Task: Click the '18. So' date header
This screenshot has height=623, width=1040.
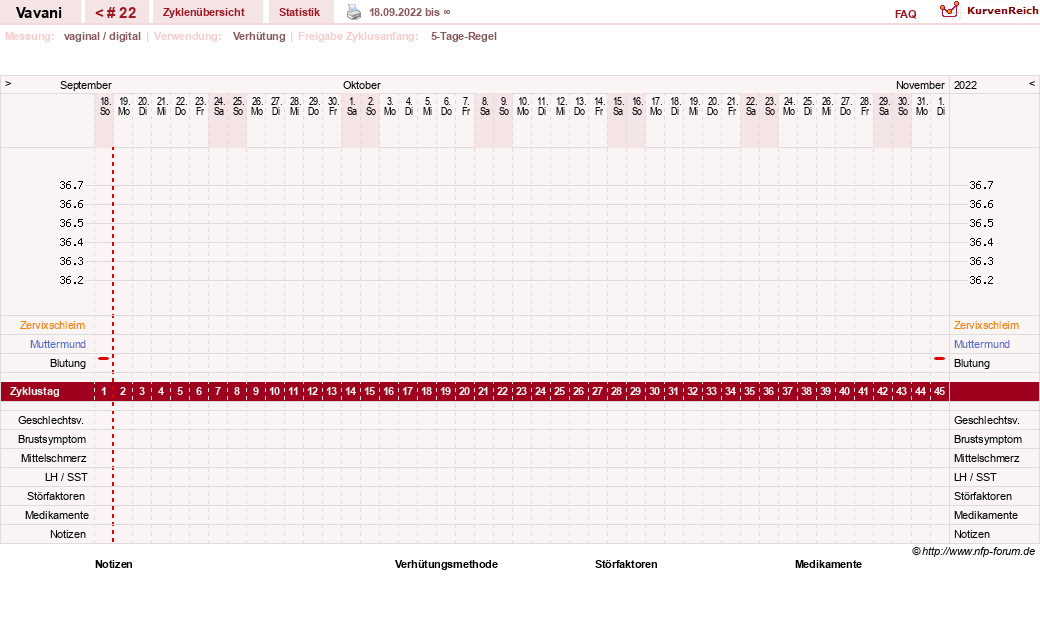Action: [105, 106]
